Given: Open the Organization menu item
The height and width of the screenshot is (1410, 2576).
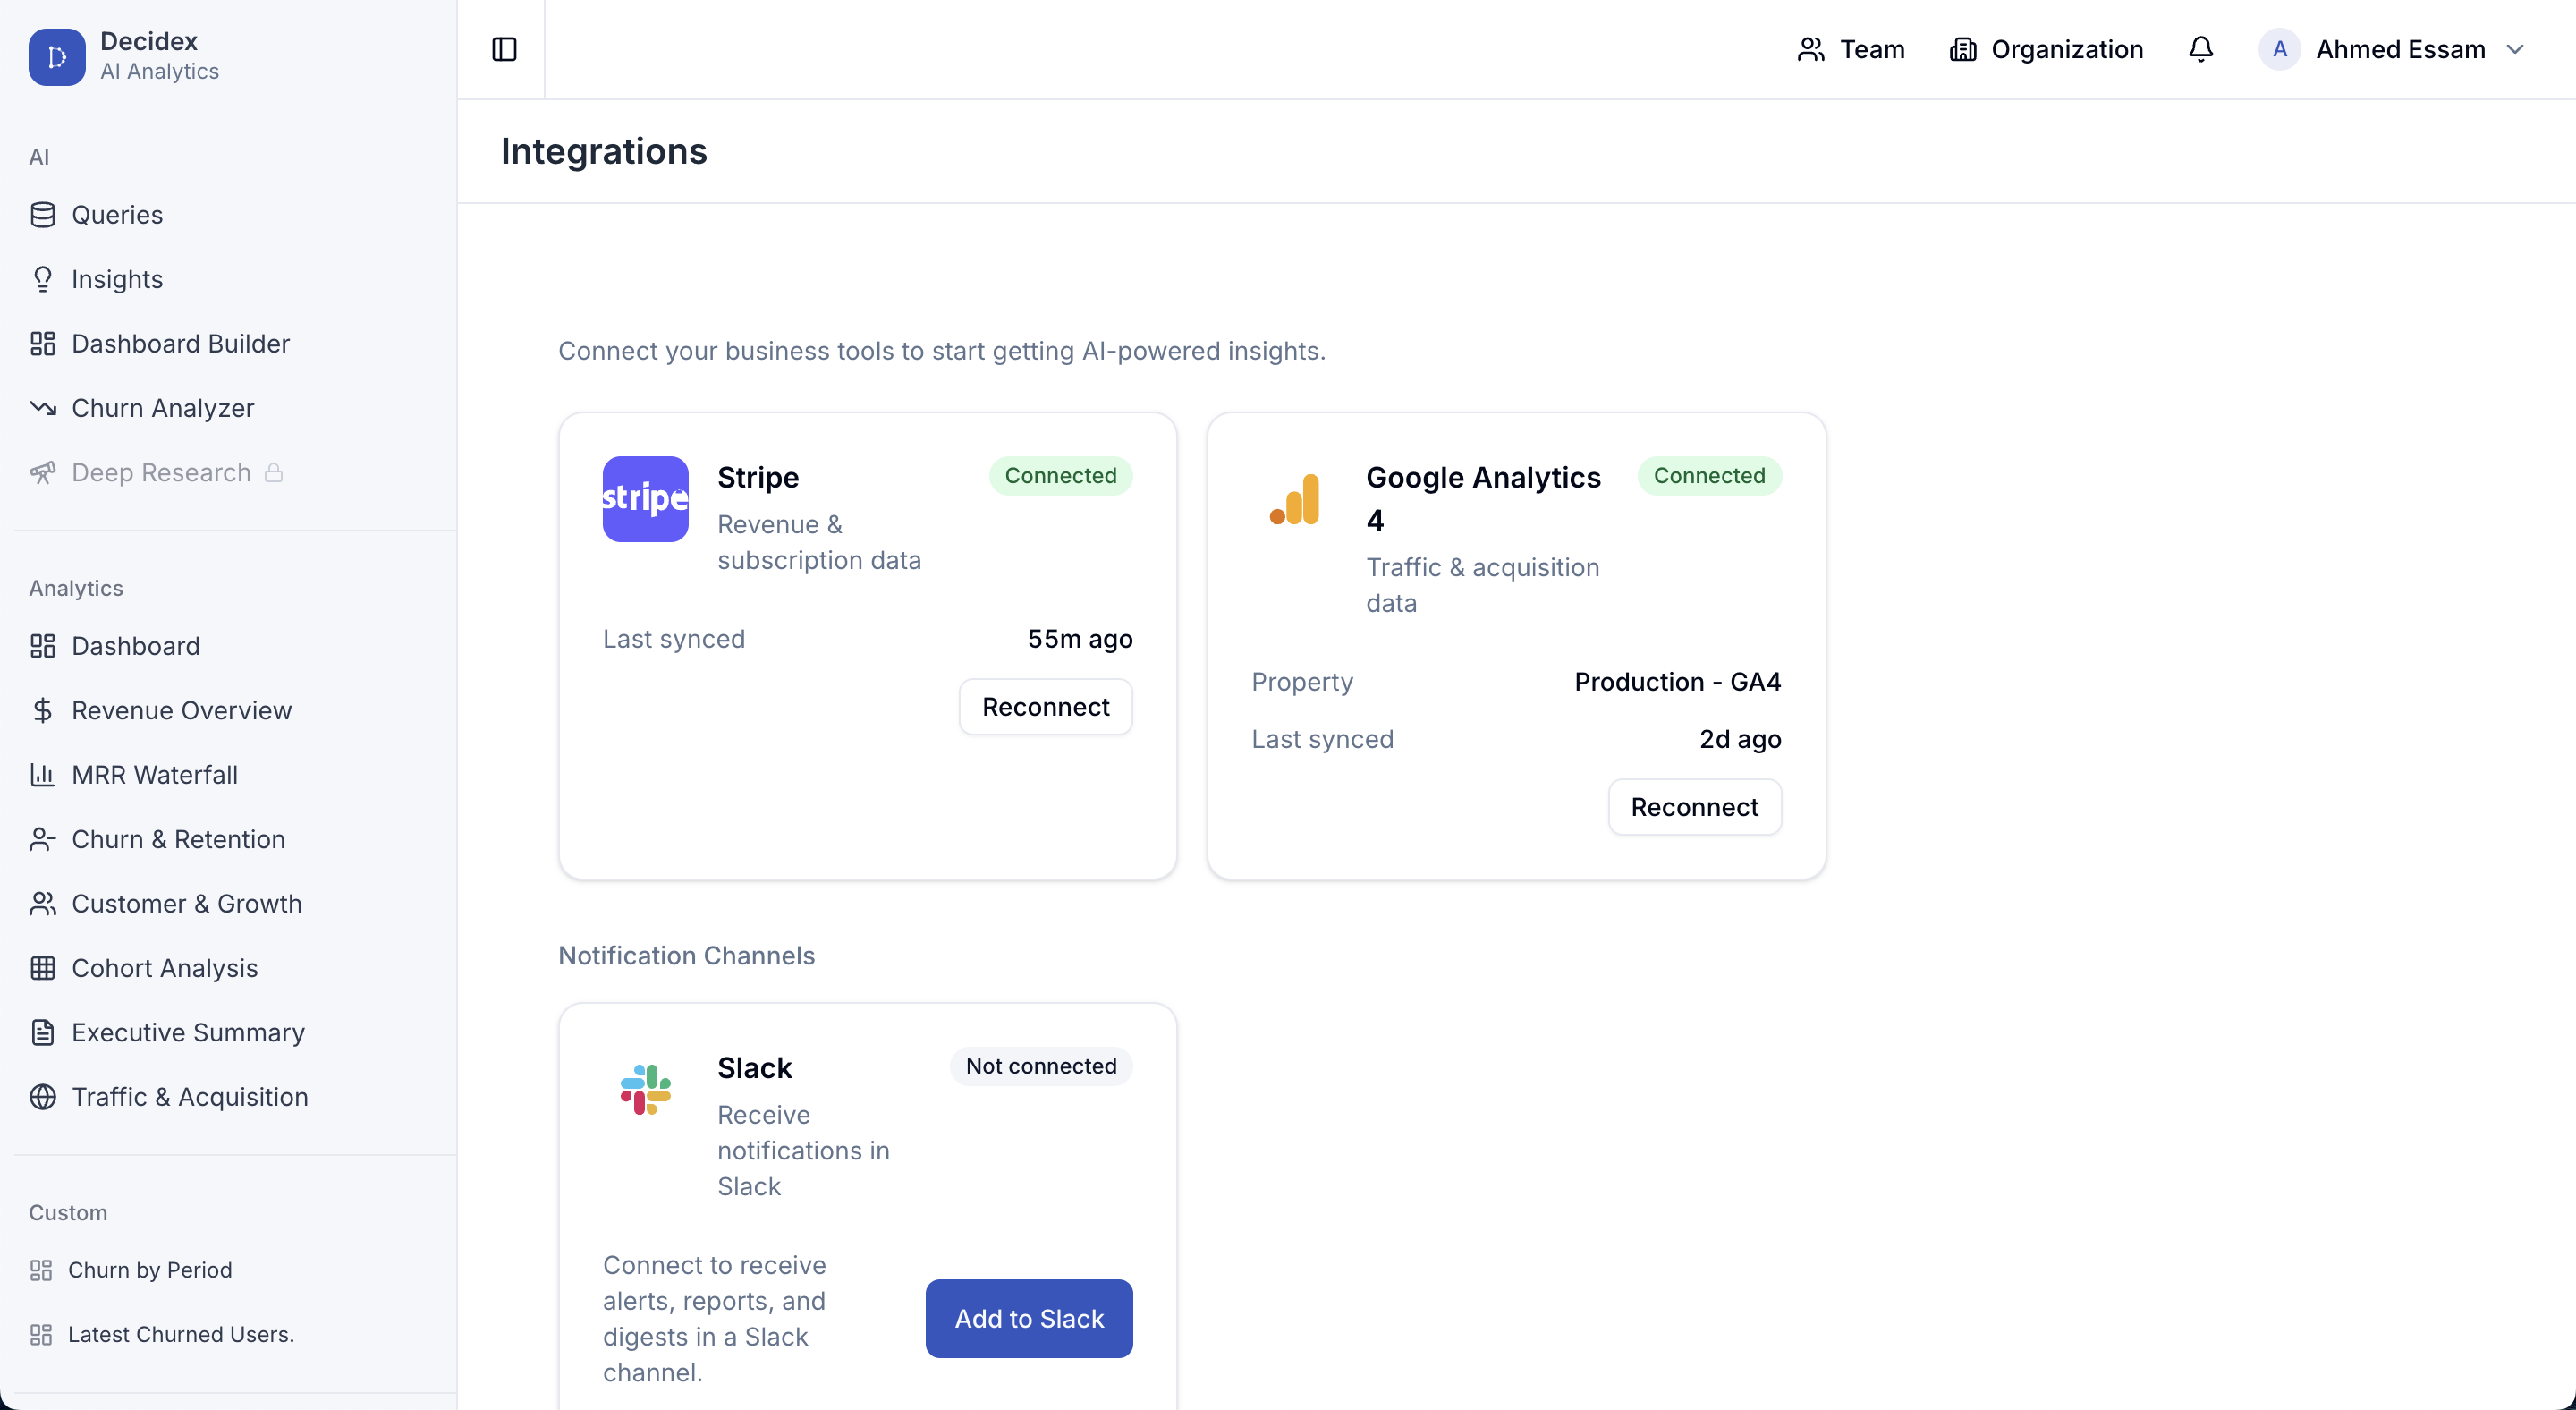Looking at the screenshot, I should click(2046, 49).
